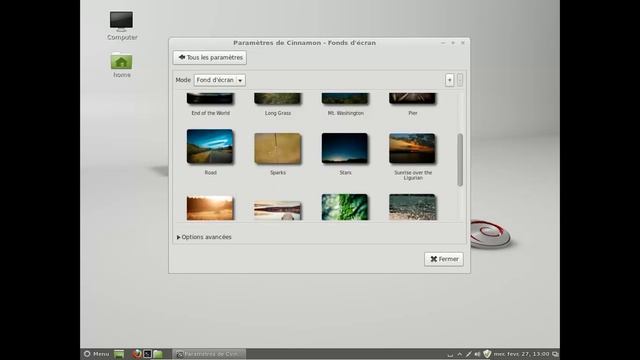
Task: Minimize the Paramètres de Cinnamon window
Action: click(443, 43)
